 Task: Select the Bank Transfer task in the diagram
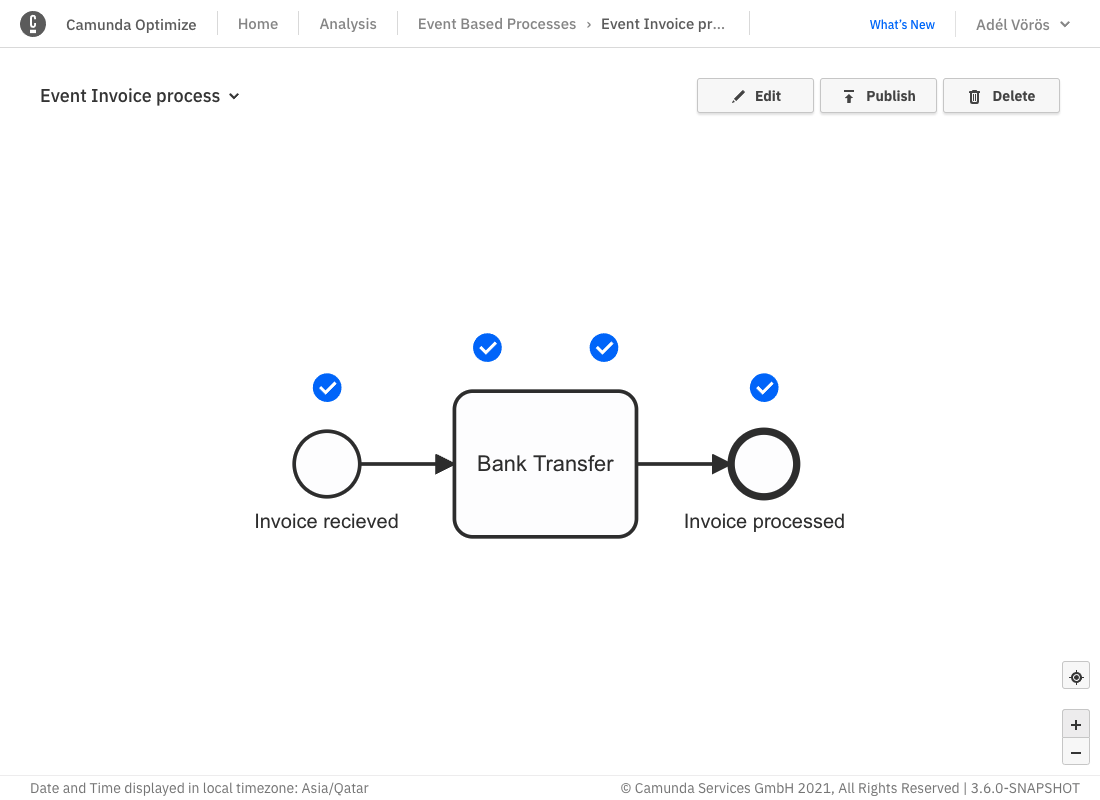pyautogui.click(x=545, y=464)
